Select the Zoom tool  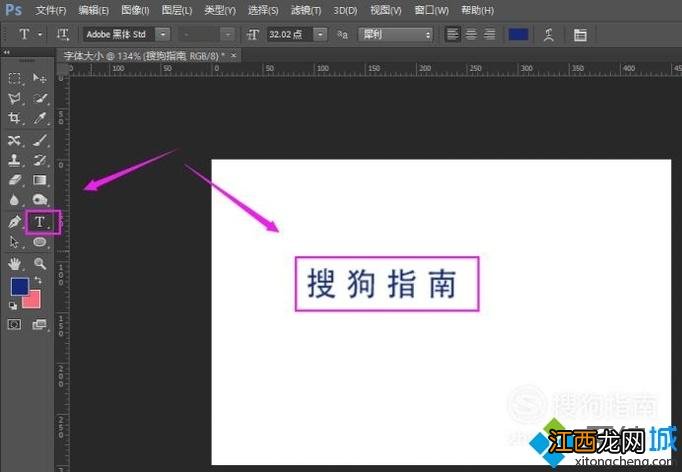point(40,263)
